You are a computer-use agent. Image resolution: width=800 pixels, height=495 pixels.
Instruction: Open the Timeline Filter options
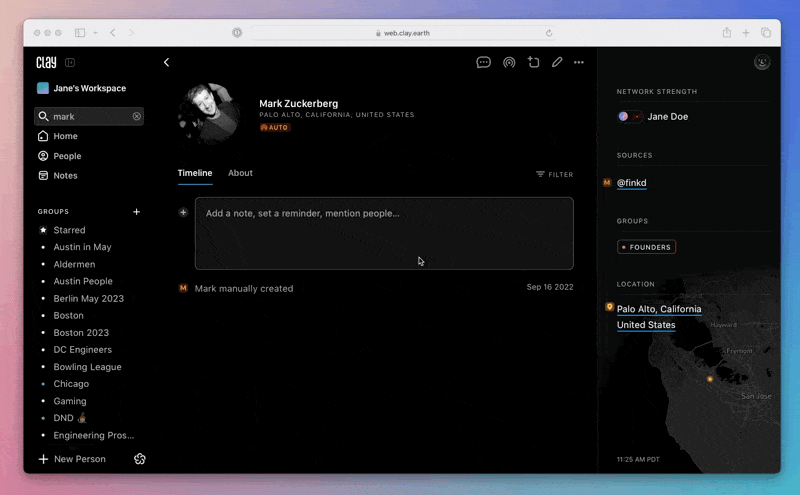(x=554, y=174)
